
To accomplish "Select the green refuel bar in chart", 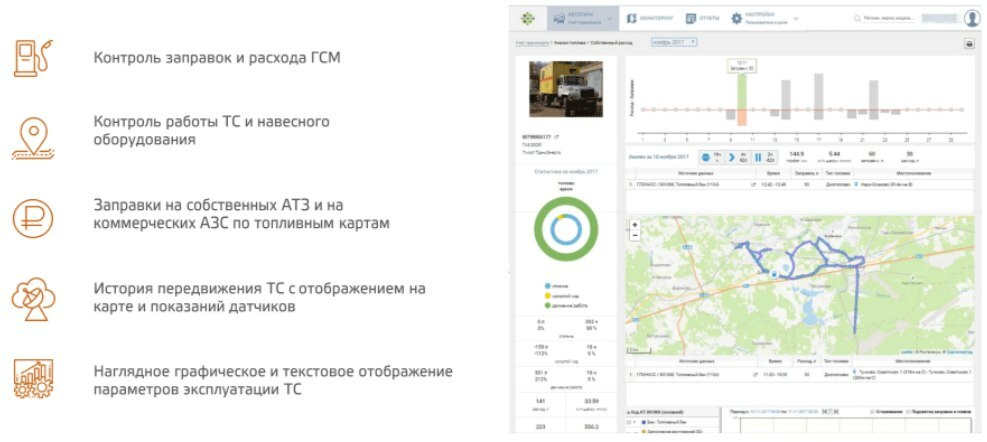I will 742,92.
